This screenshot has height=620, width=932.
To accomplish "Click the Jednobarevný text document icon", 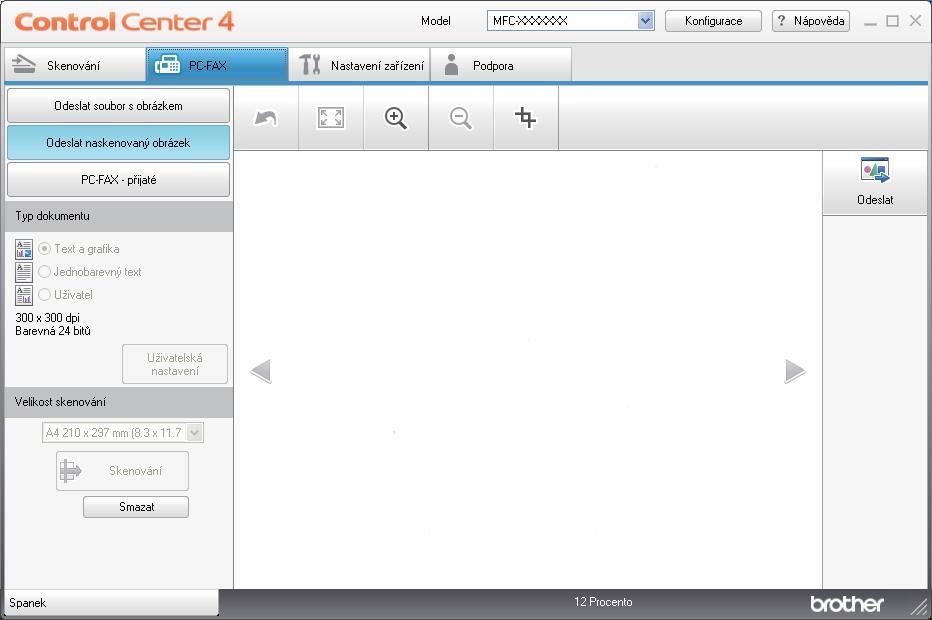I will [24, 272].
